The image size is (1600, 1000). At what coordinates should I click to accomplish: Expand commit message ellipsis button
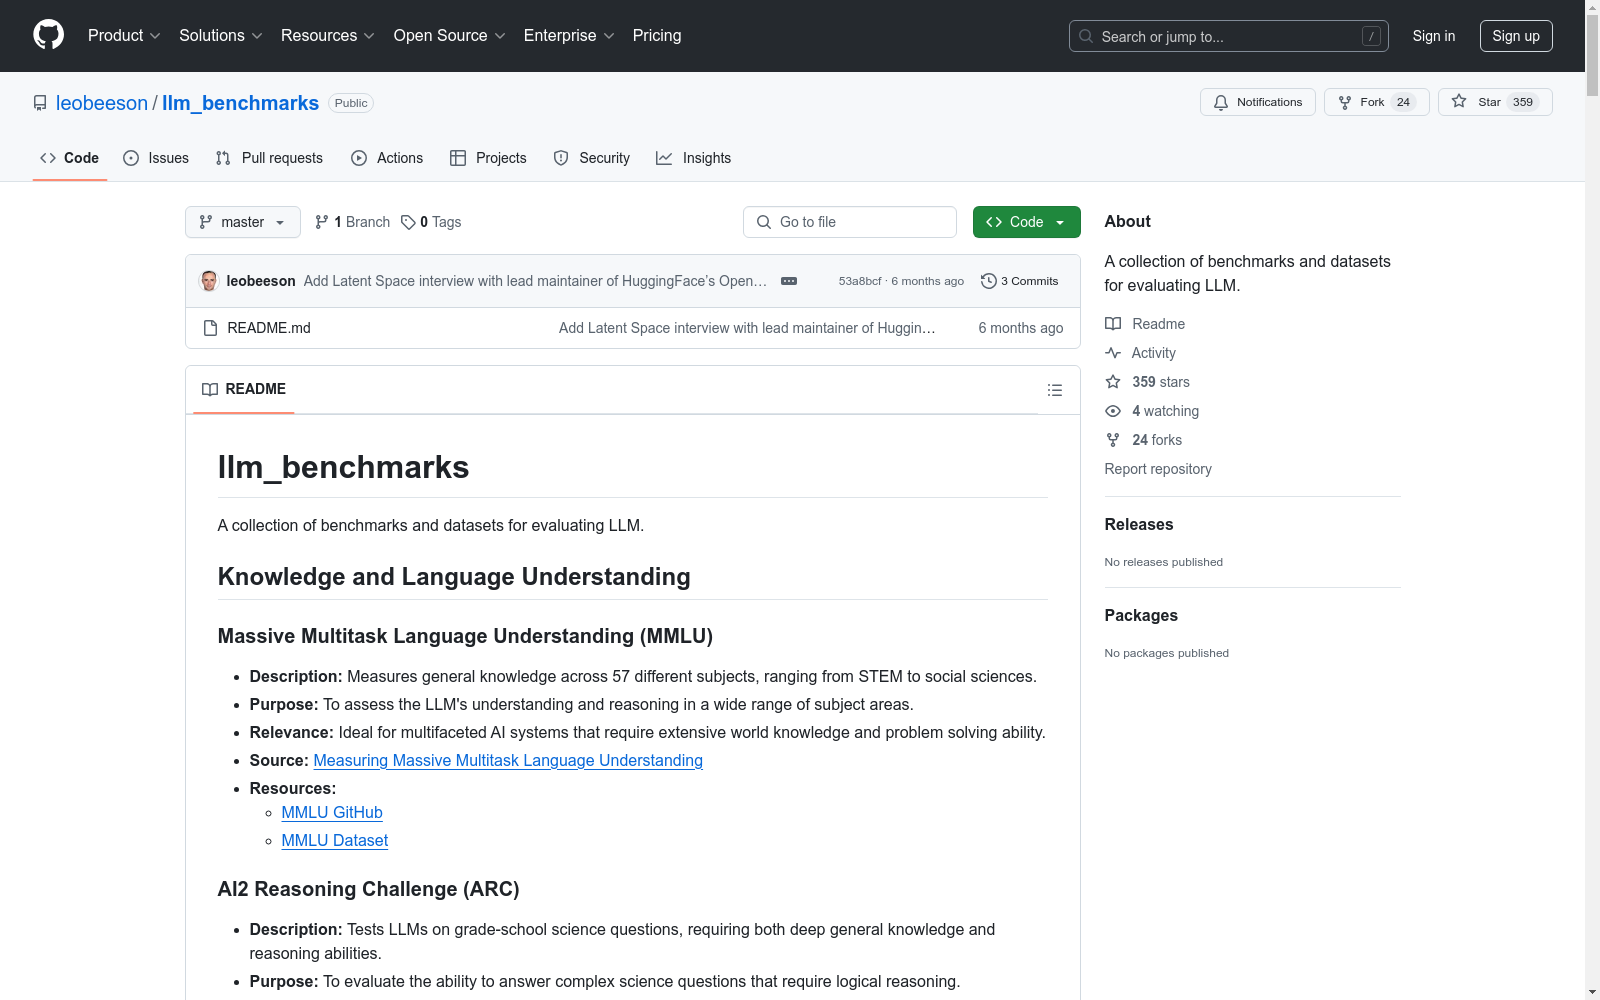[789, 281]
